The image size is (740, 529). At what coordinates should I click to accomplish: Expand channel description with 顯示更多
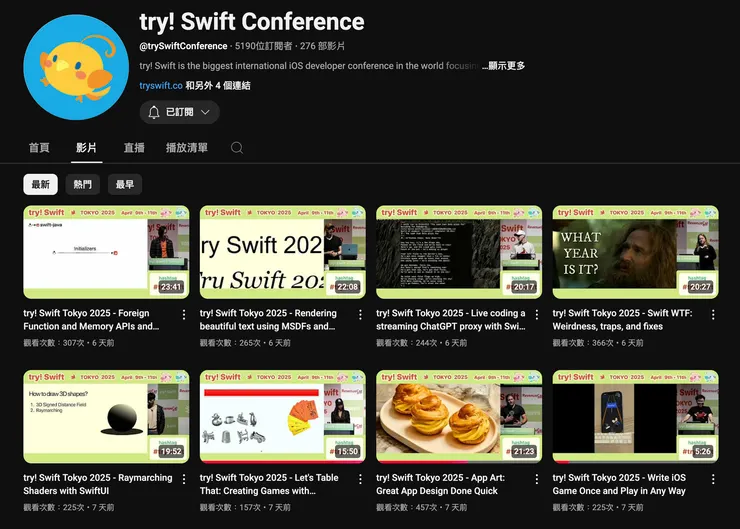[504, 66]
